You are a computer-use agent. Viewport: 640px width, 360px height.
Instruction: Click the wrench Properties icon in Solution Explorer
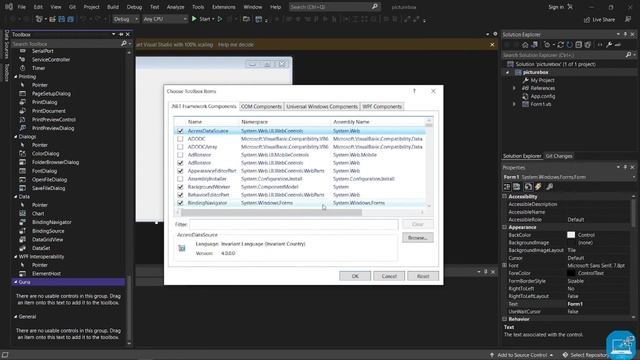pos(609,45)
